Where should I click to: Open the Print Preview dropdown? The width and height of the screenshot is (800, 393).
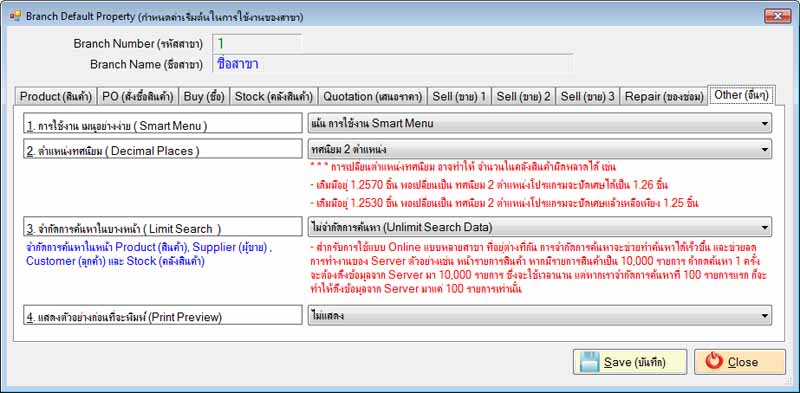(539, 315)
